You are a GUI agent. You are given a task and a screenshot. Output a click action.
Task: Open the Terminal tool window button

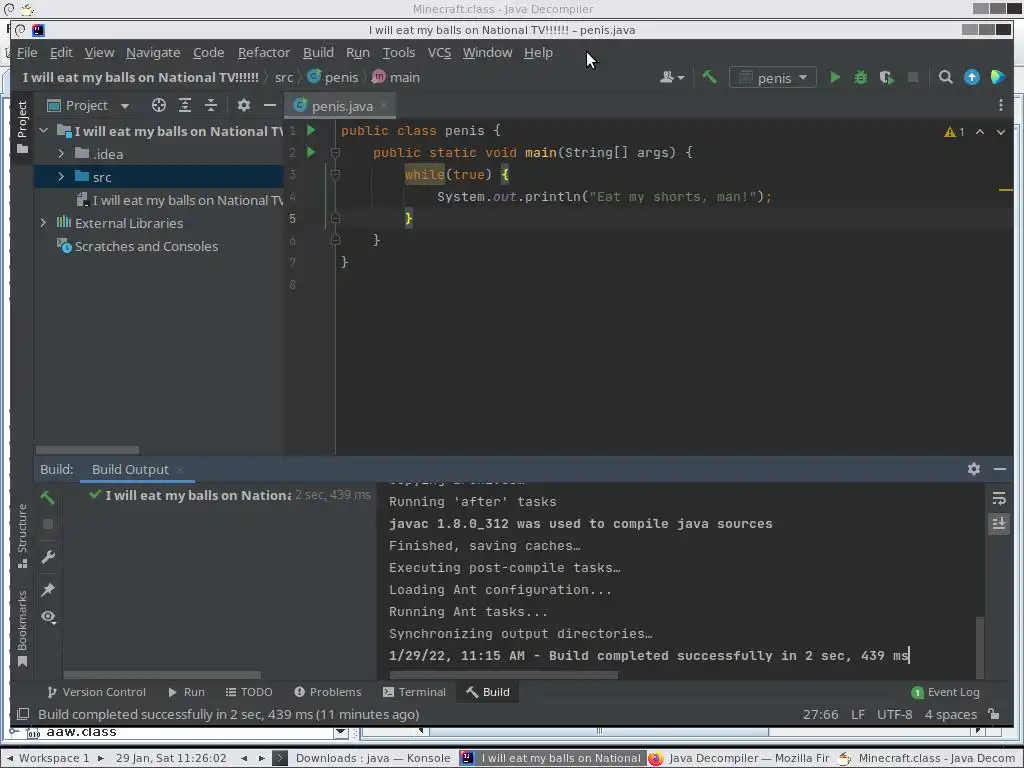(x=414, y=692)
